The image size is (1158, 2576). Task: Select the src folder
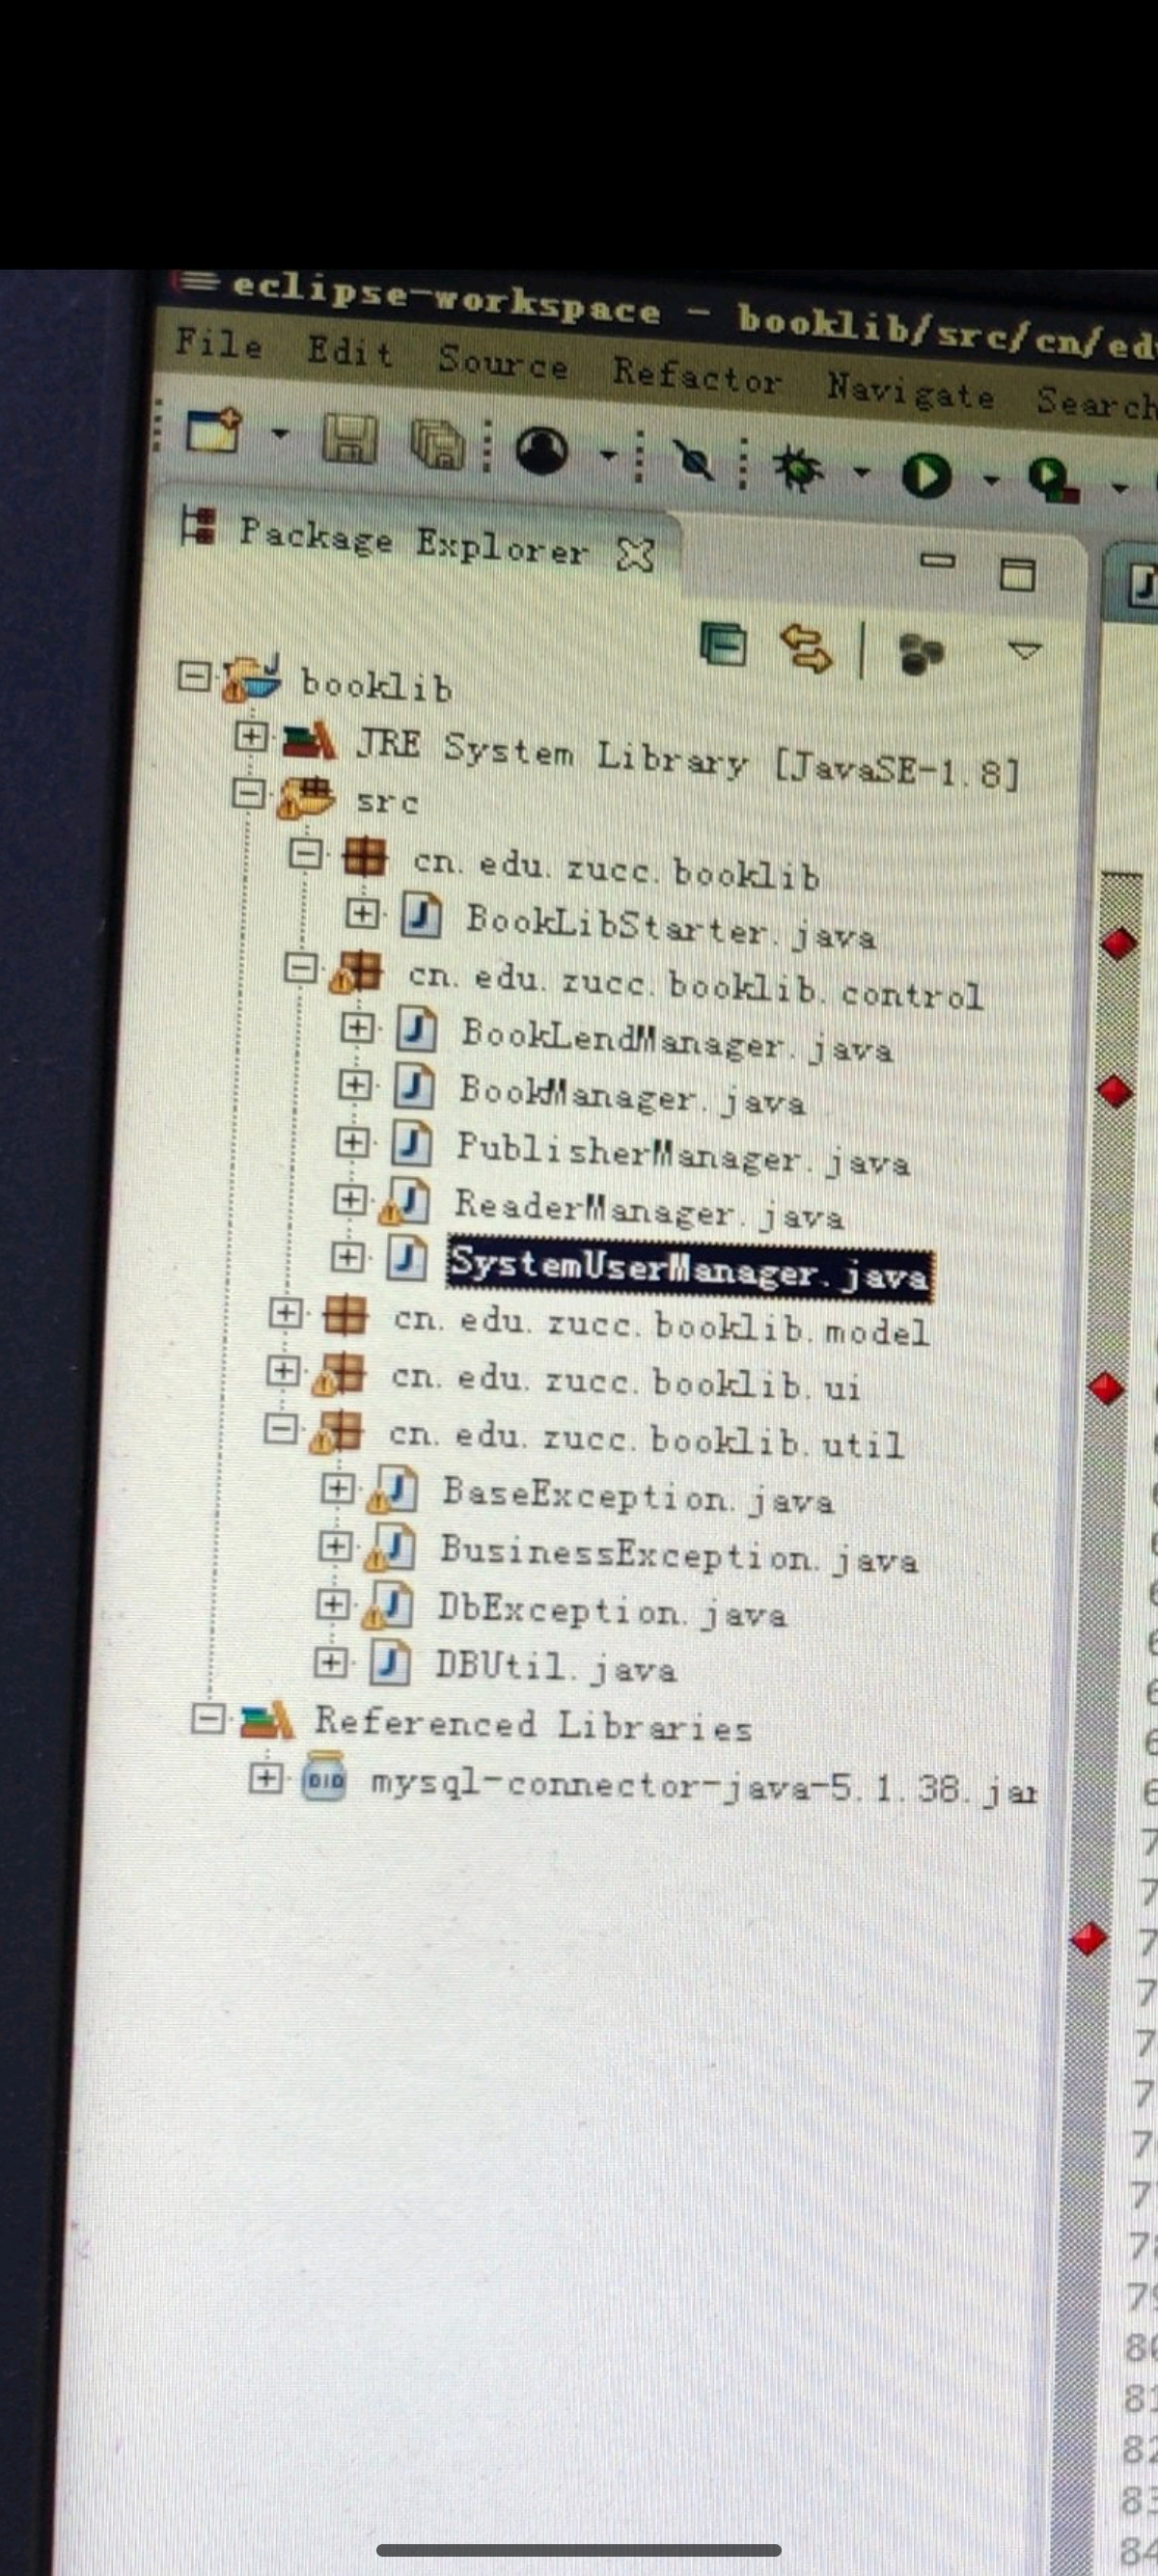(386, 802)
